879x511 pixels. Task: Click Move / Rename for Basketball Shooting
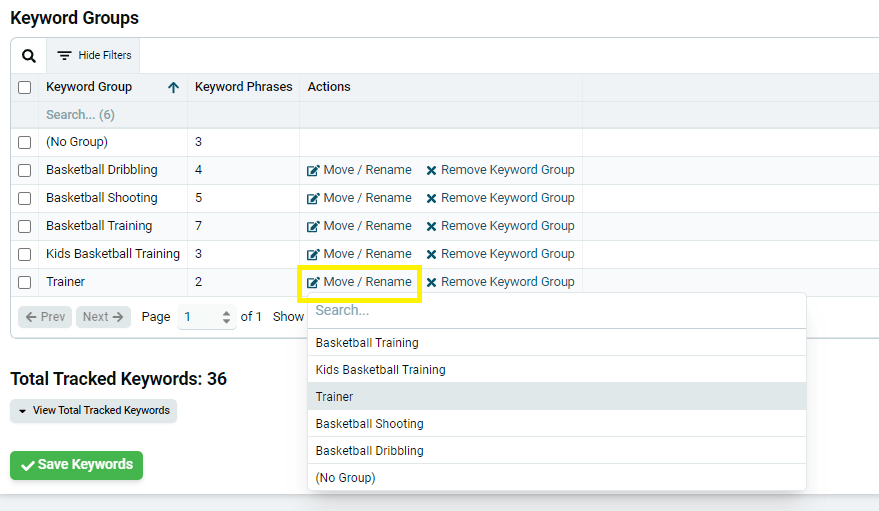359,198
